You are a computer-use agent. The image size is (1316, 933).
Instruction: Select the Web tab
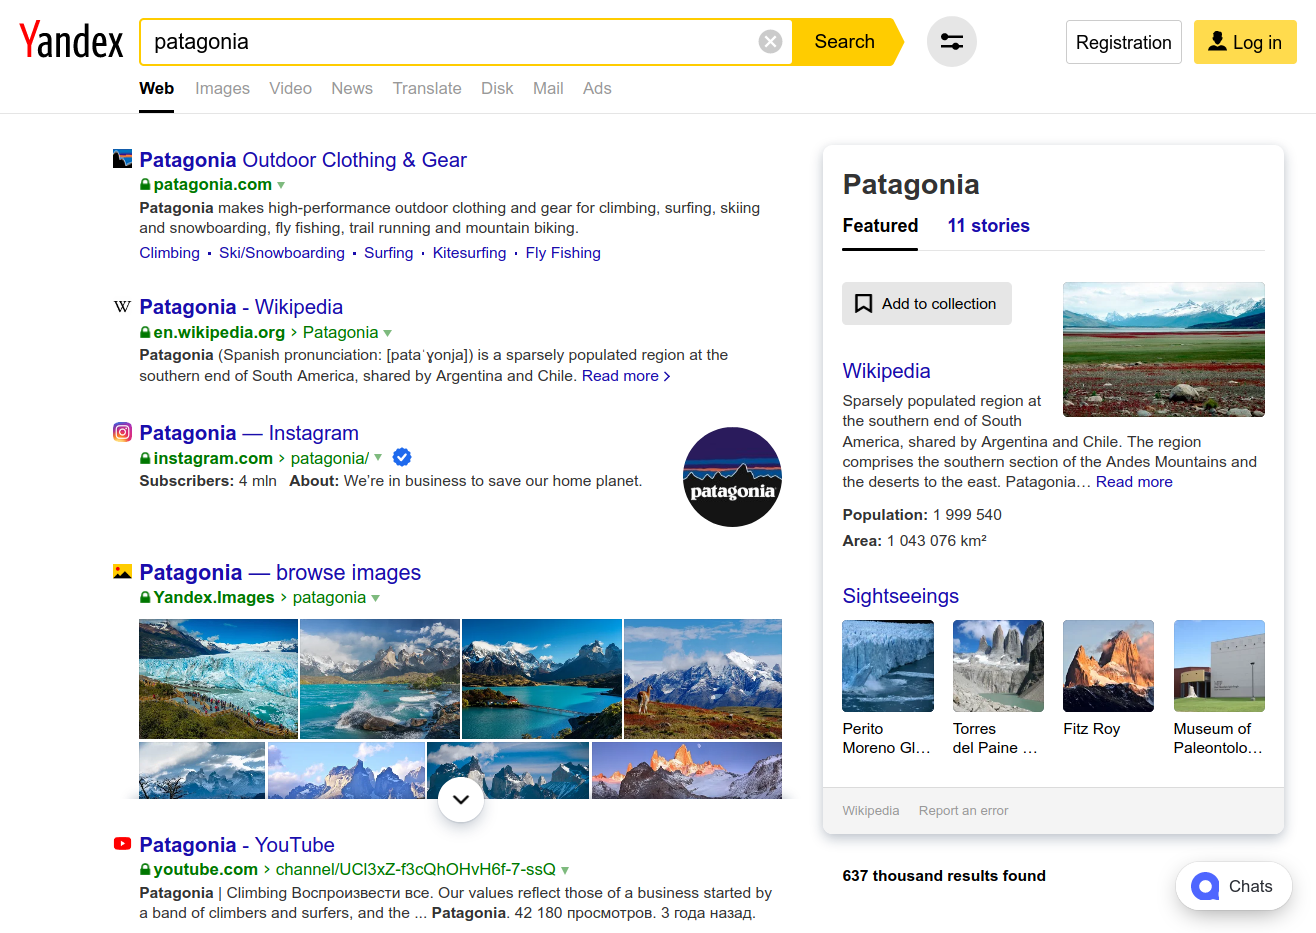pyautogui.click(x=156, y=88)
